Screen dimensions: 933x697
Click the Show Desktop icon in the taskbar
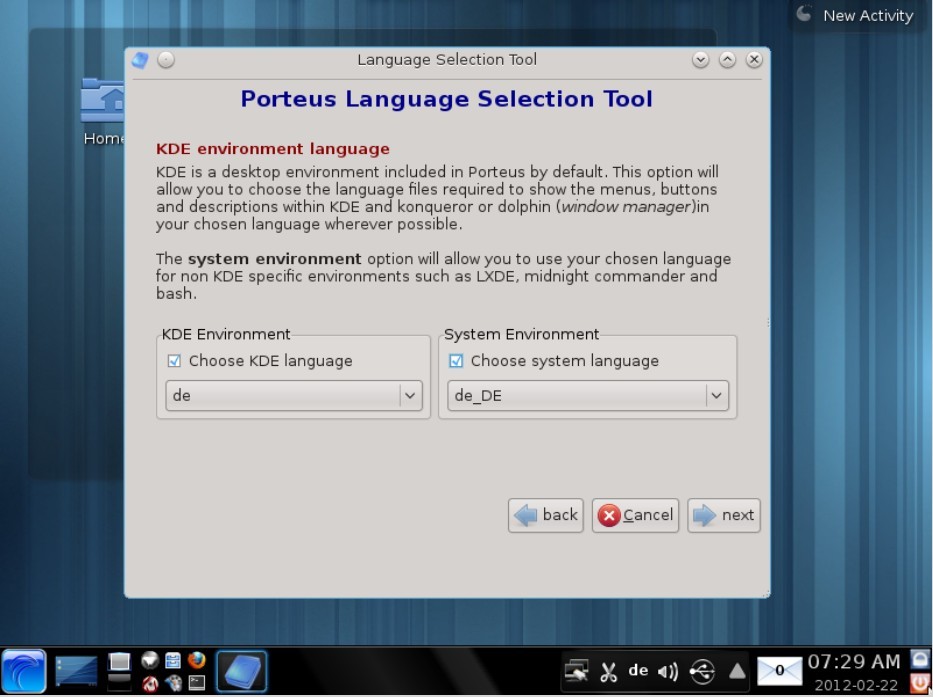point(76,671)
